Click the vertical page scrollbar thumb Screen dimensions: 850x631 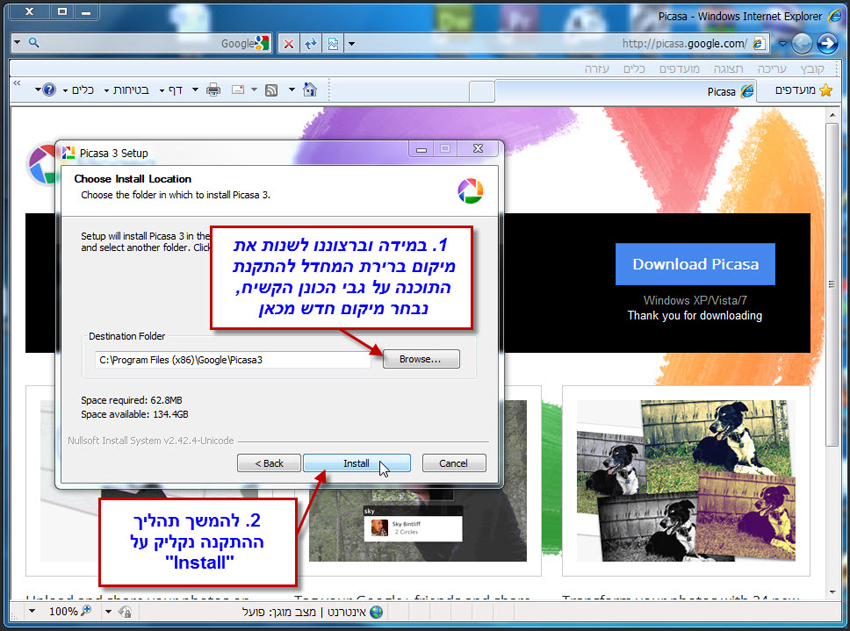pyautogui.click(x=832, y=284)
